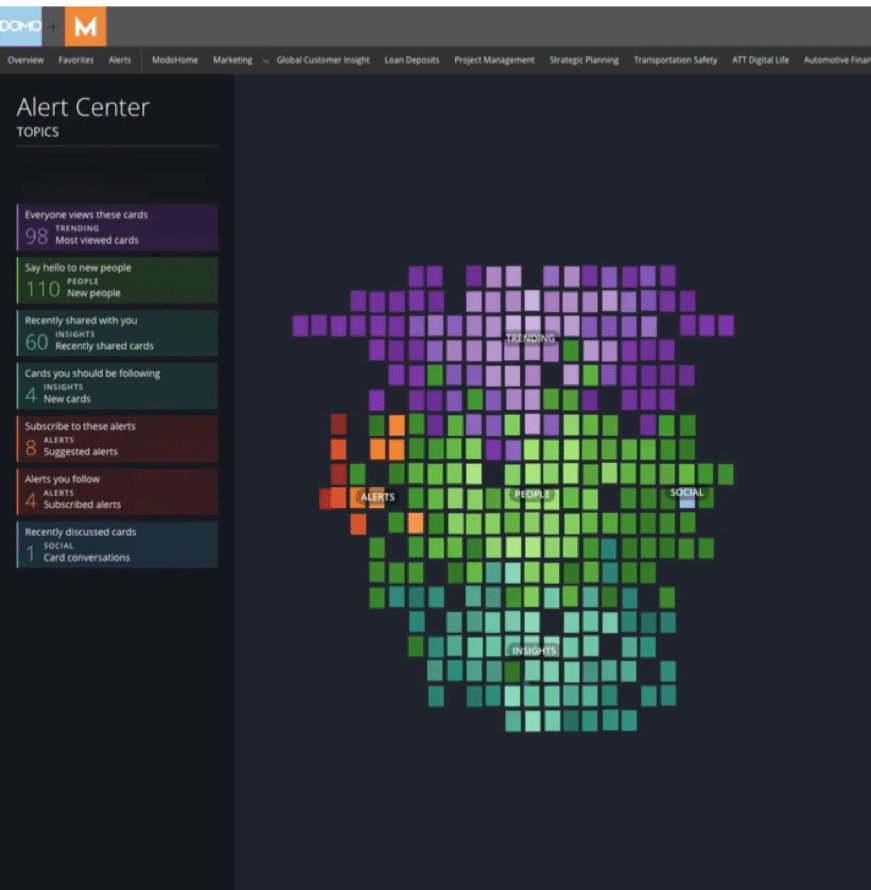Click the orange M logo tile

click(x=85, y=26)
